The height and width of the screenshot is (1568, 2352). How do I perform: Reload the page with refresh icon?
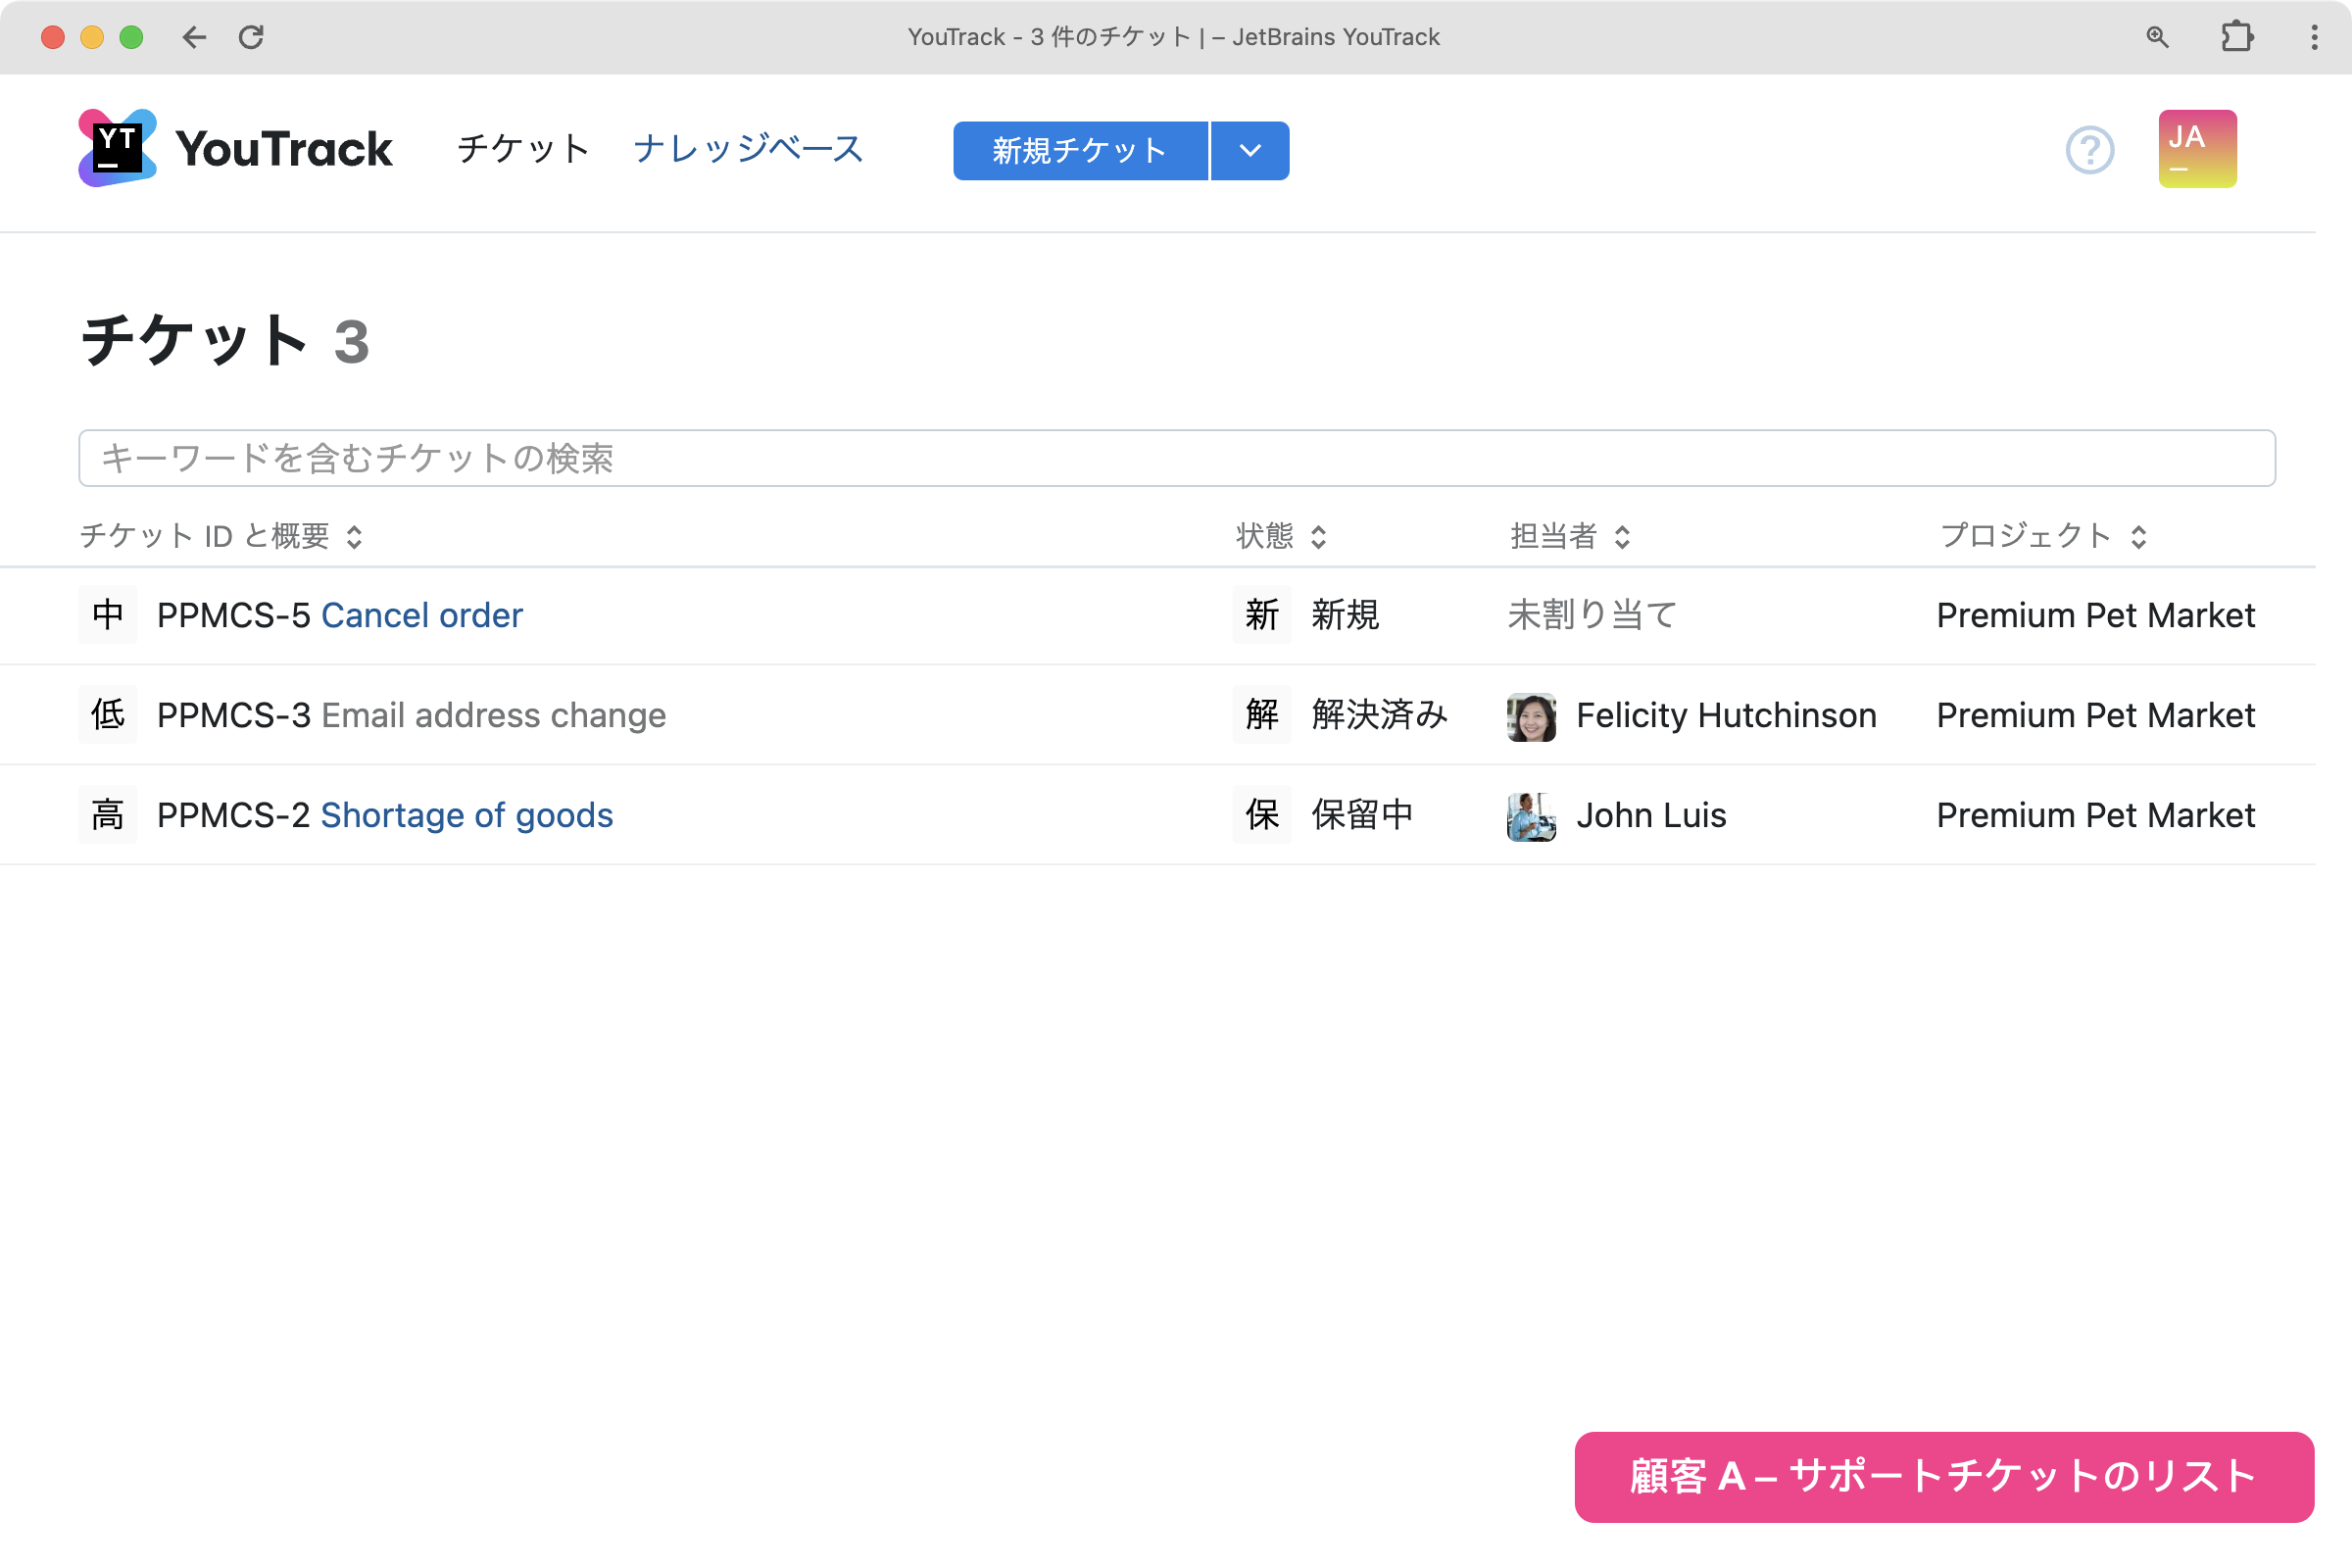click(x=251, y=37)
